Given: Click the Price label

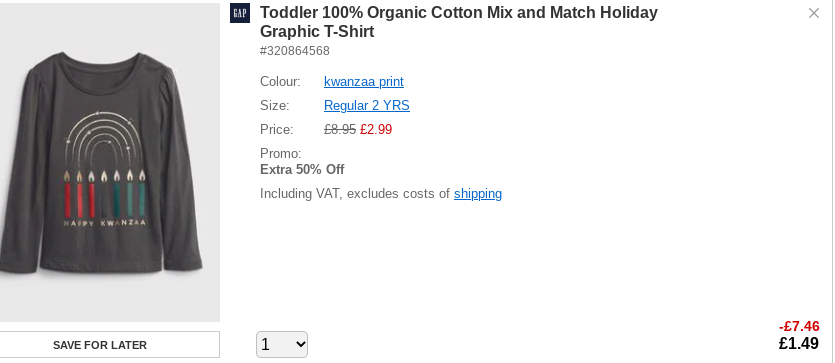Looking at the screenshot, I should [276, 129].
